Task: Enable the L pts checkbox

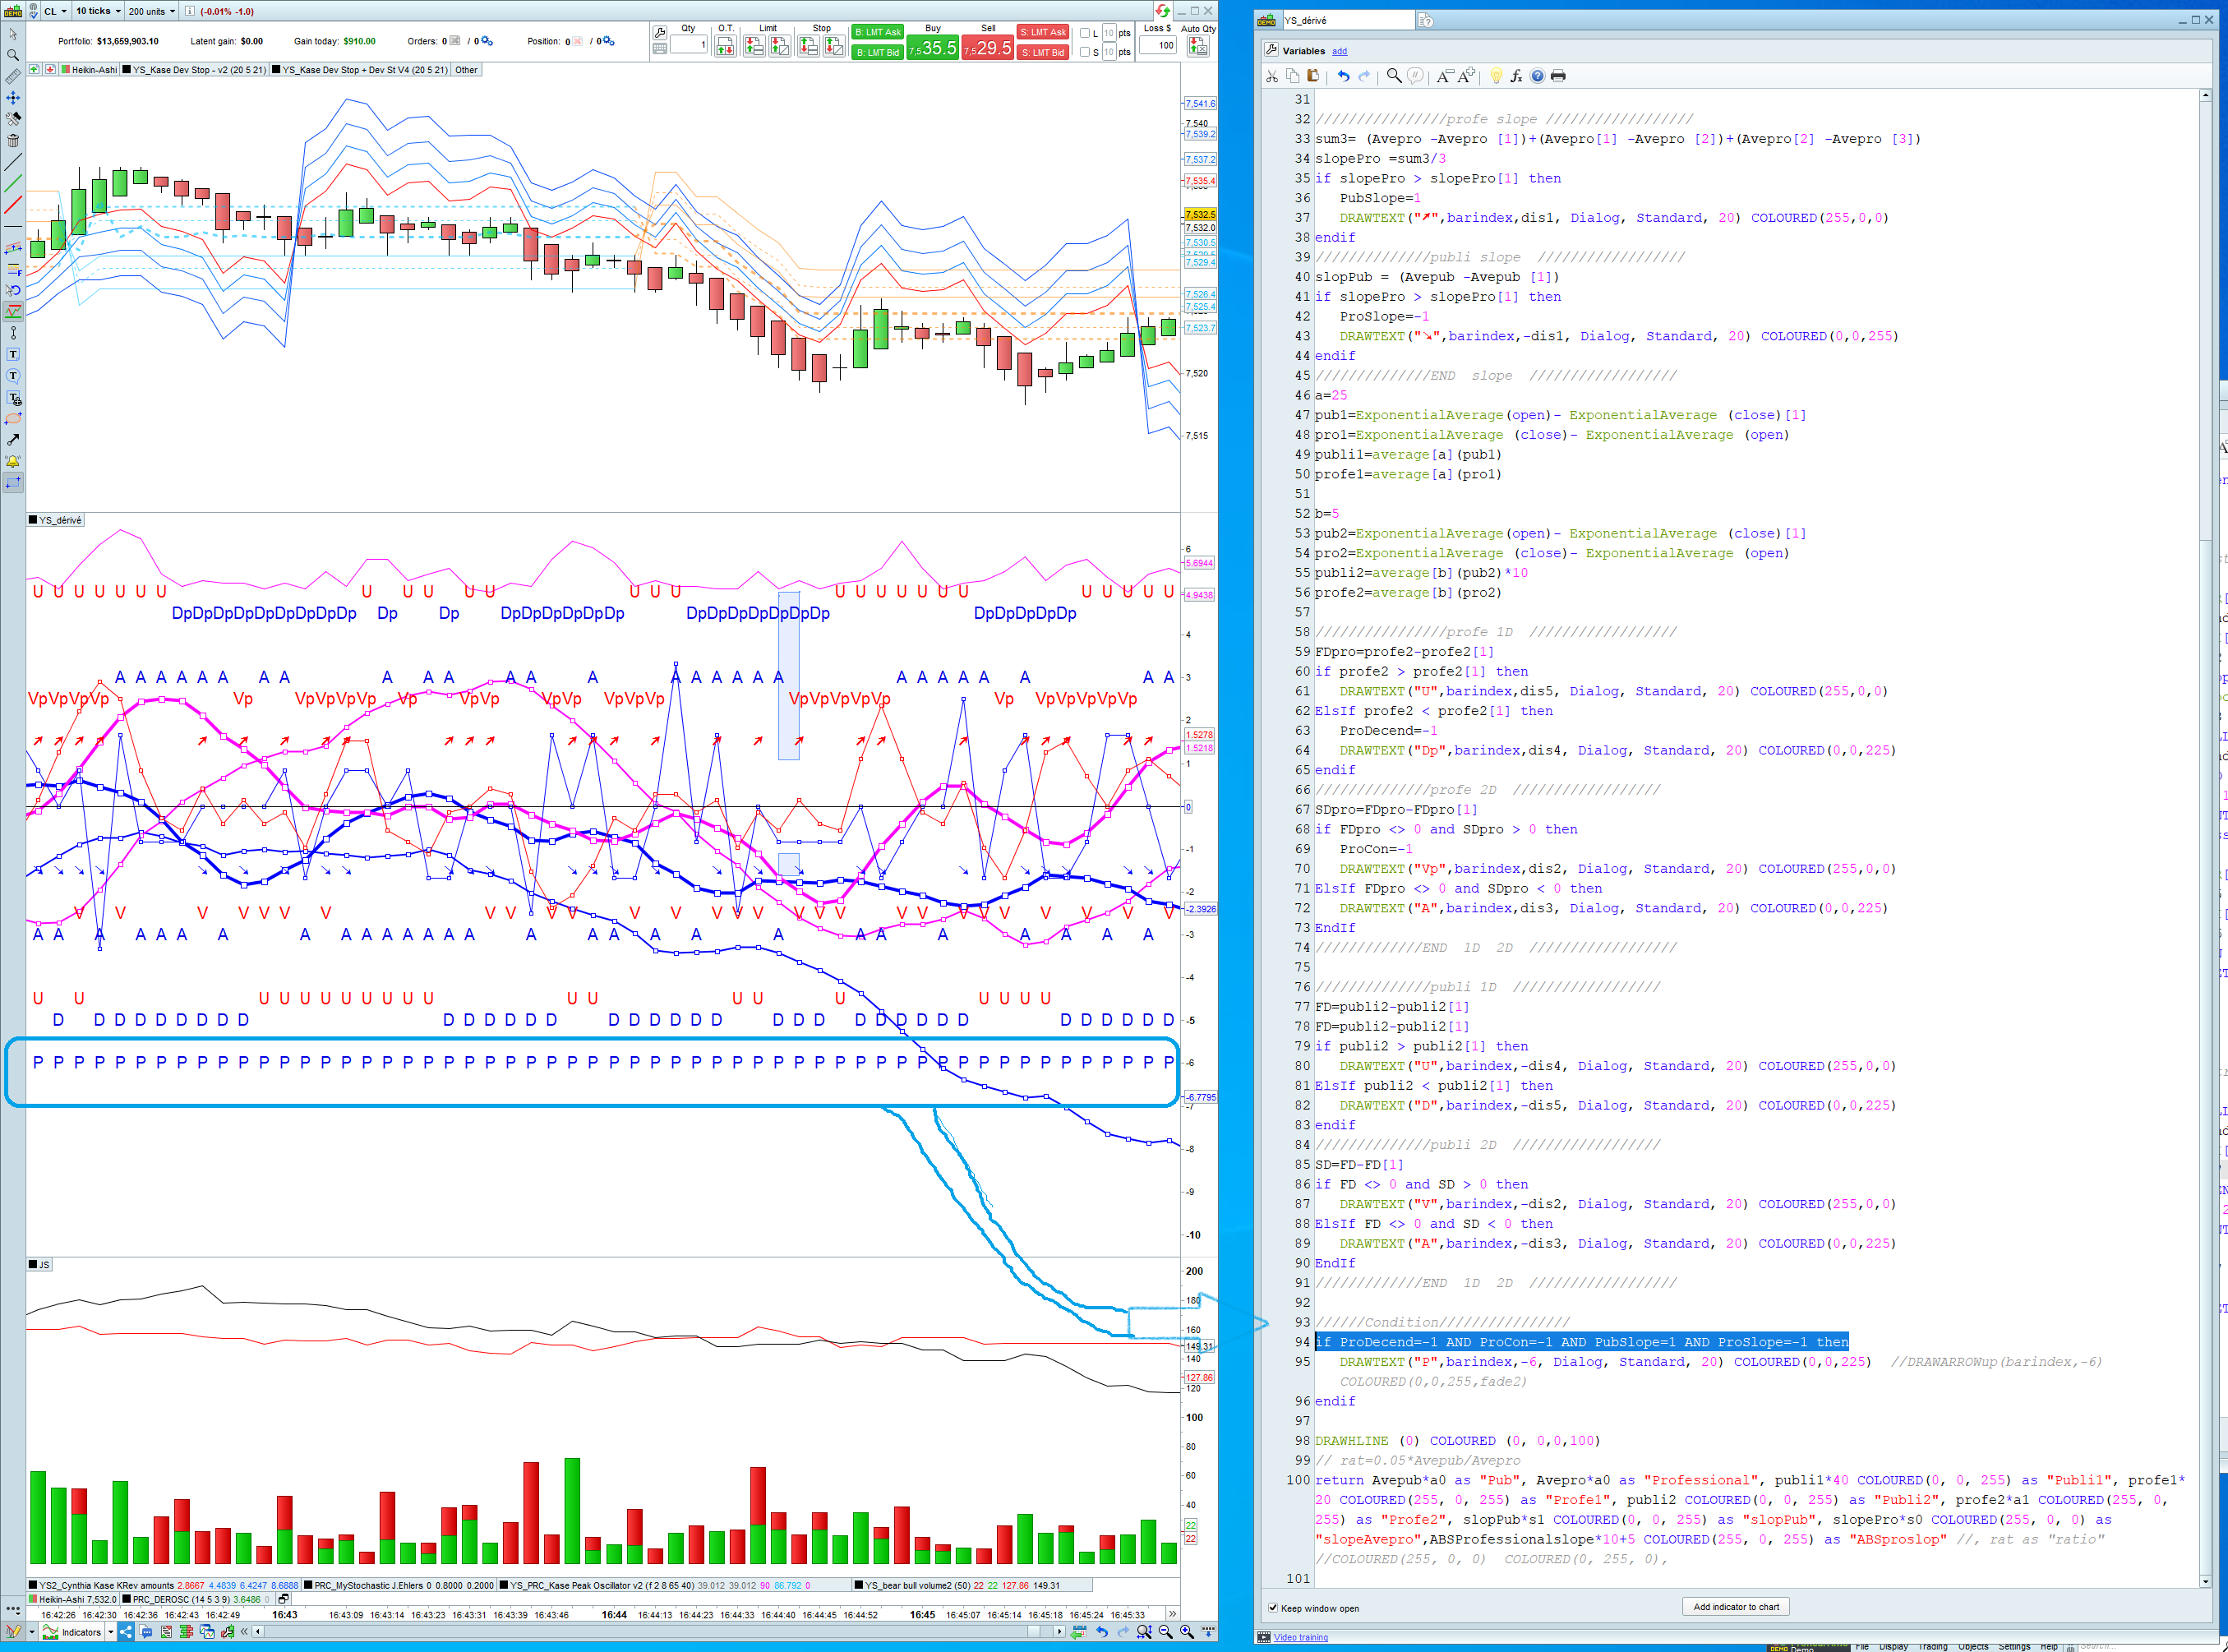Action: click(1085, 33)
